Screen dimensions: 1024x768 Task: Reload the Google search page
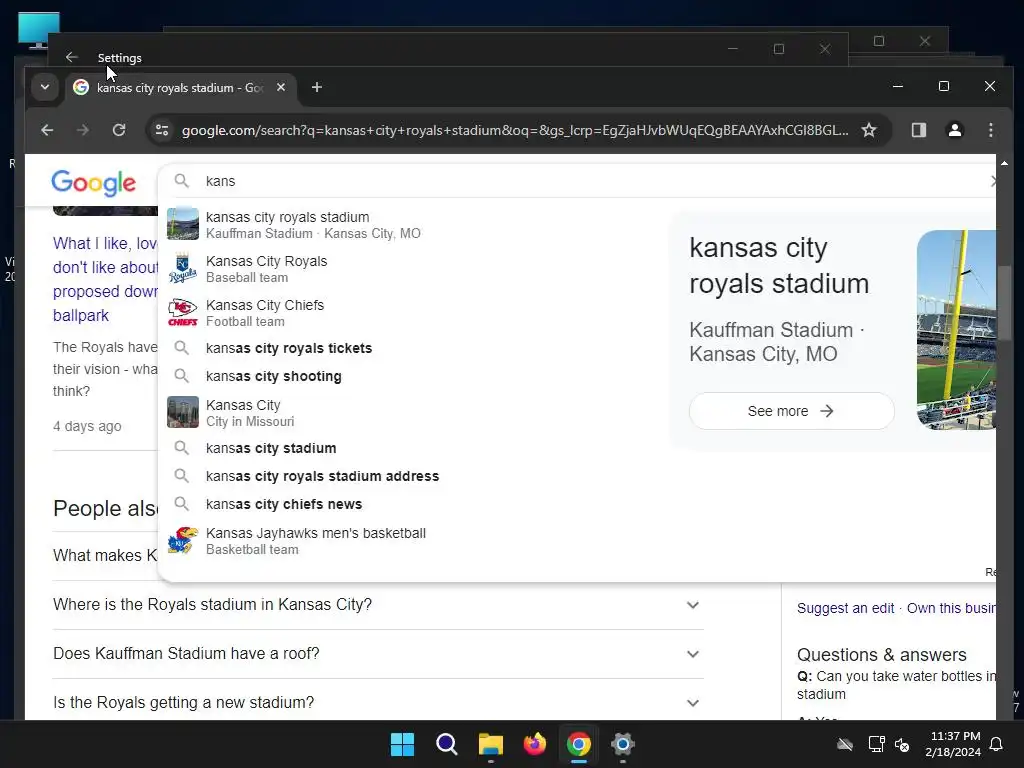[x=119, y=130]
